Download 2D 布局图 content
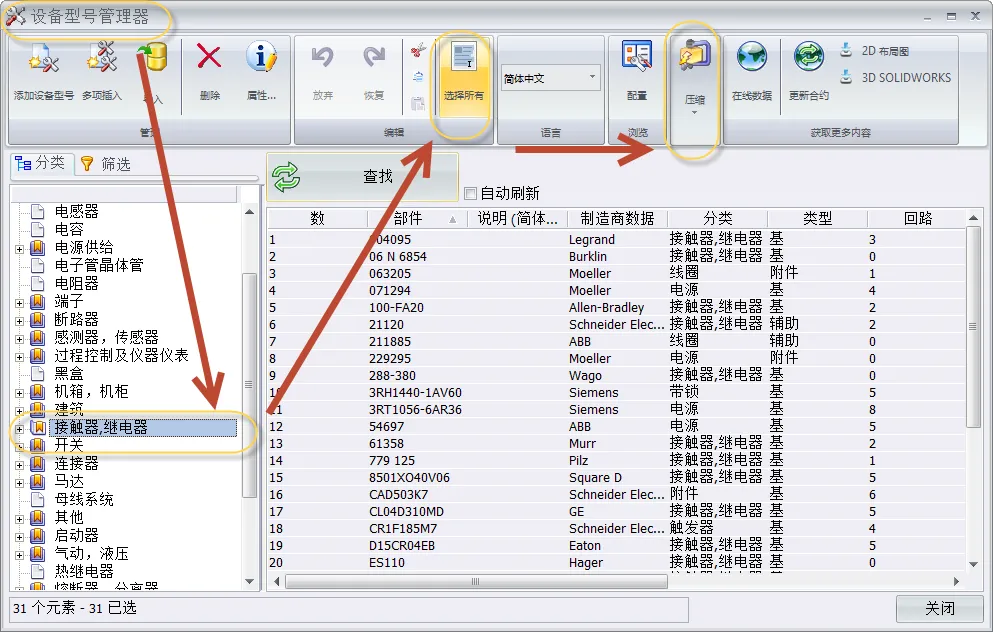The height and width of the screenshot is (632, 993). coord(874,51)
